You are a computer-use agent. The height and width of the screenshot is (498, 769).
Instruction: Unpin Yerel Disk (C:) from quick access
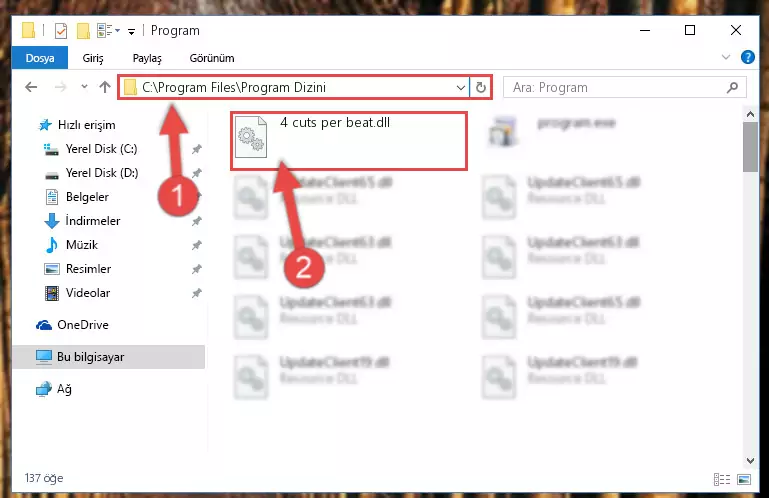pyautogui.click(x=197, y=149)
